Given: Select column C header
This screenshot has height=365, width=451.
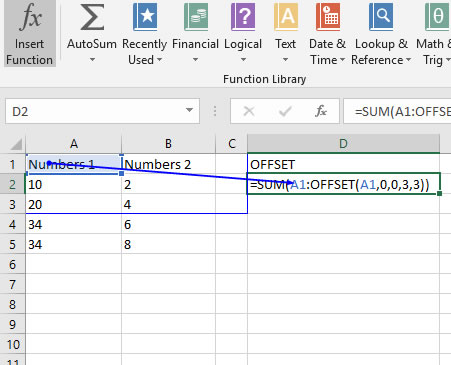Looking at the screenshot, I should coord(232,144).
